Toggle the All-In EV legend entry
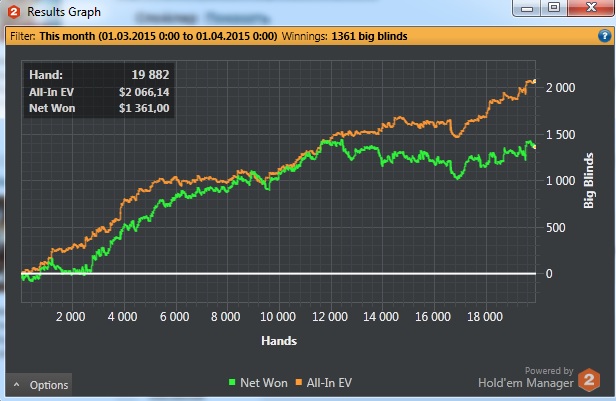This screenshot has width=616, height=401. click(324, 383)
